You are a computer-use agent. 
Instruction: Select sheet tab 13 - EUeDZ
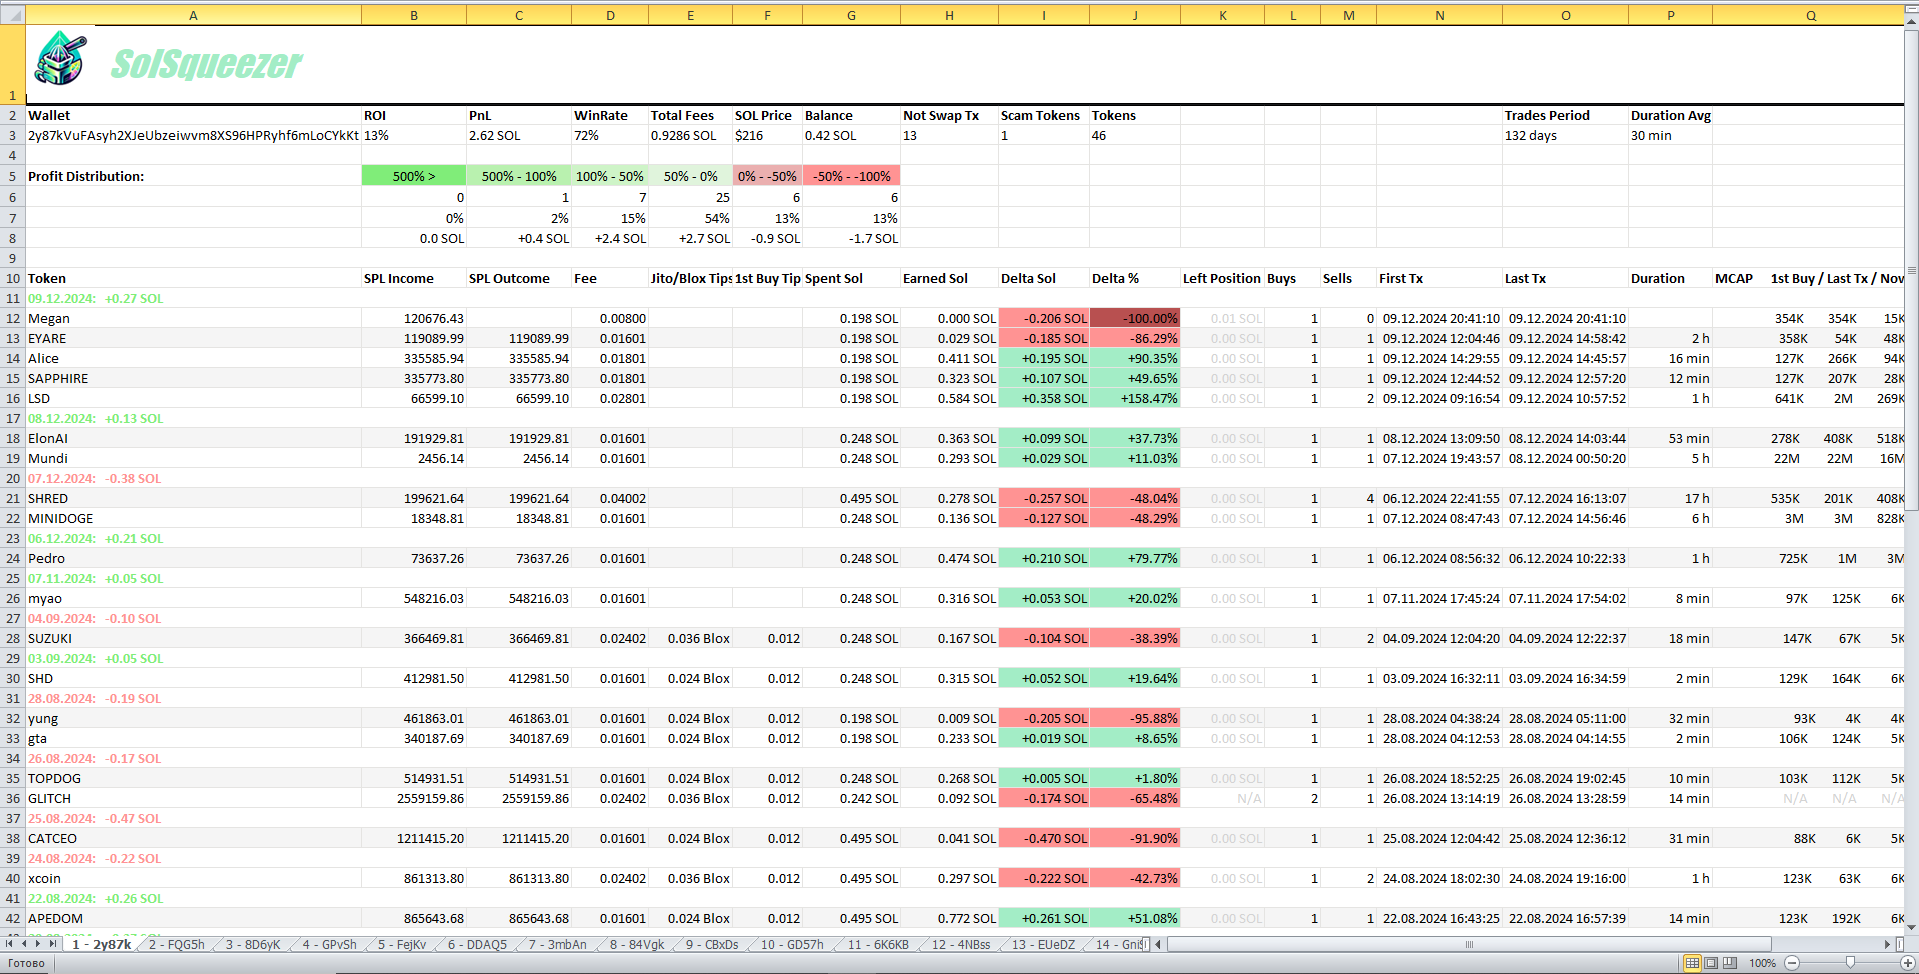pyautogui.click(x=1043, y=944)
